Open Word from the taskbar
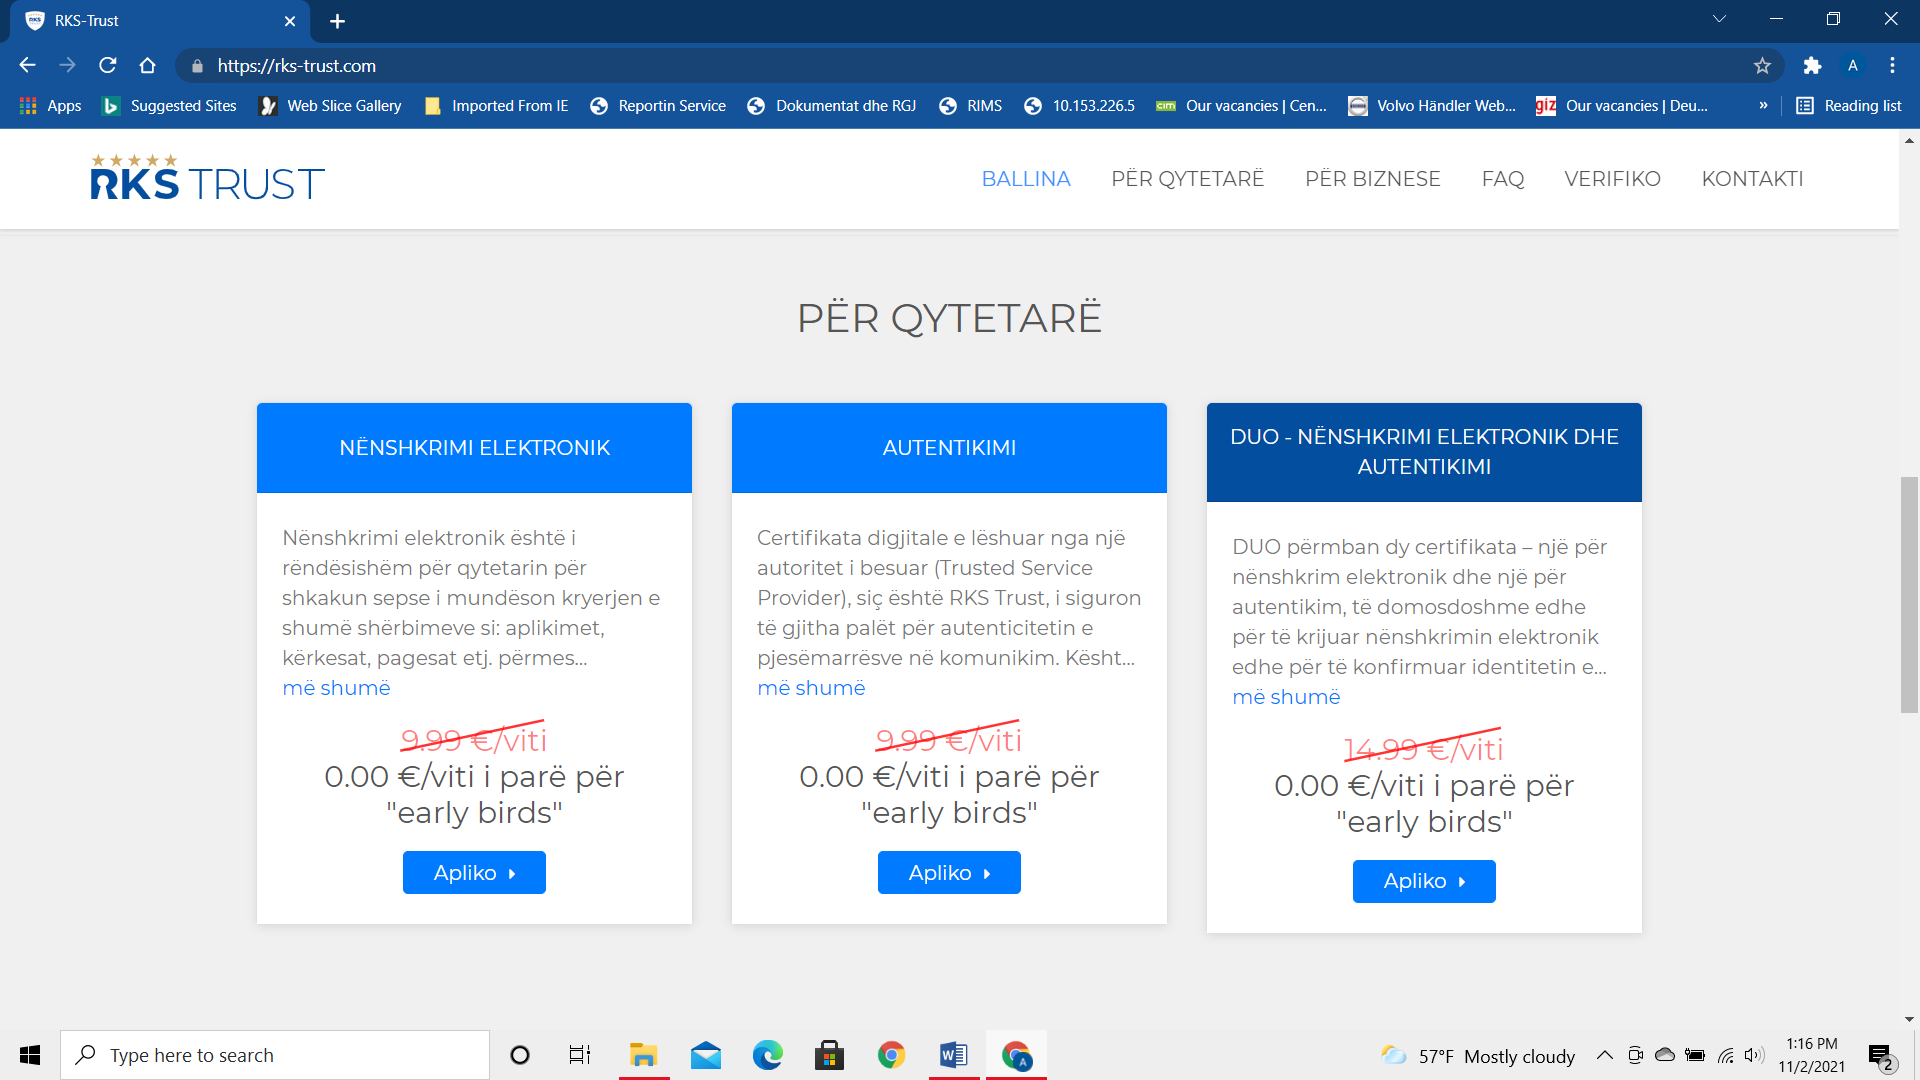The image size is (1920, 1080). pyautogui.click(x=954, y=1055)
